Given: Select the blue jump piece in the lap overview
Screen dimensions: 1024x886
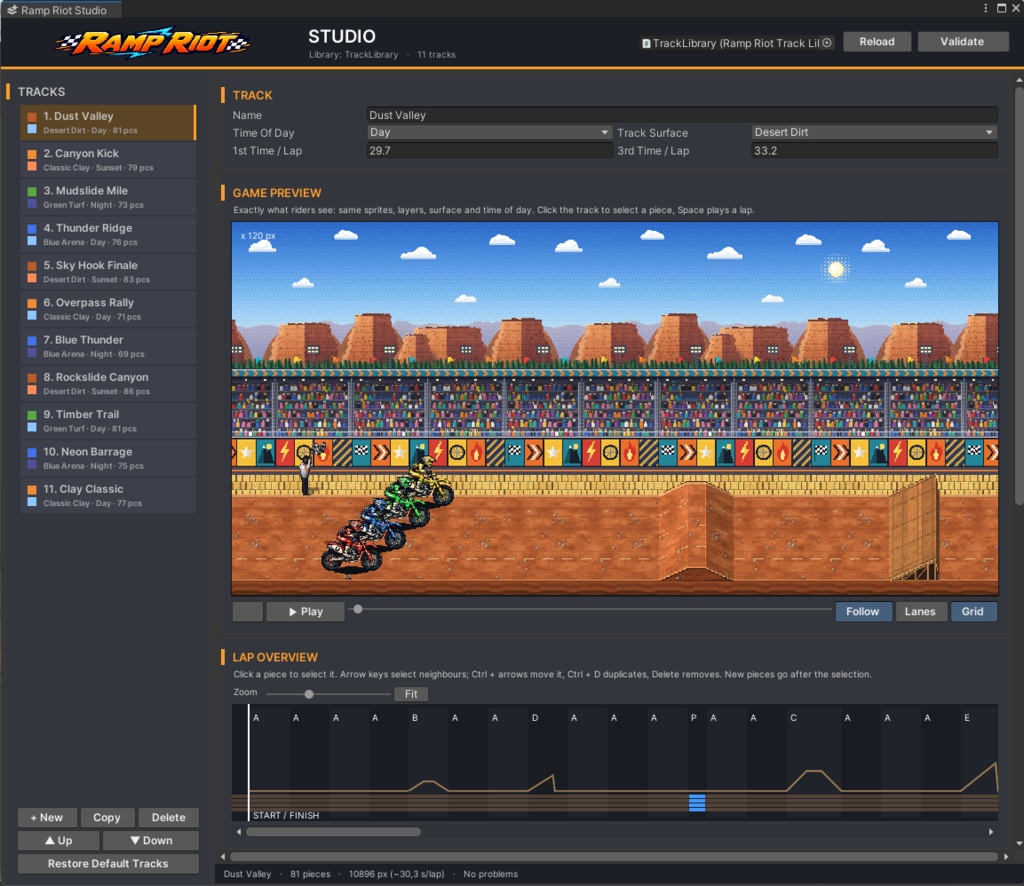Looking at the screenshot, I should (697, 802).
